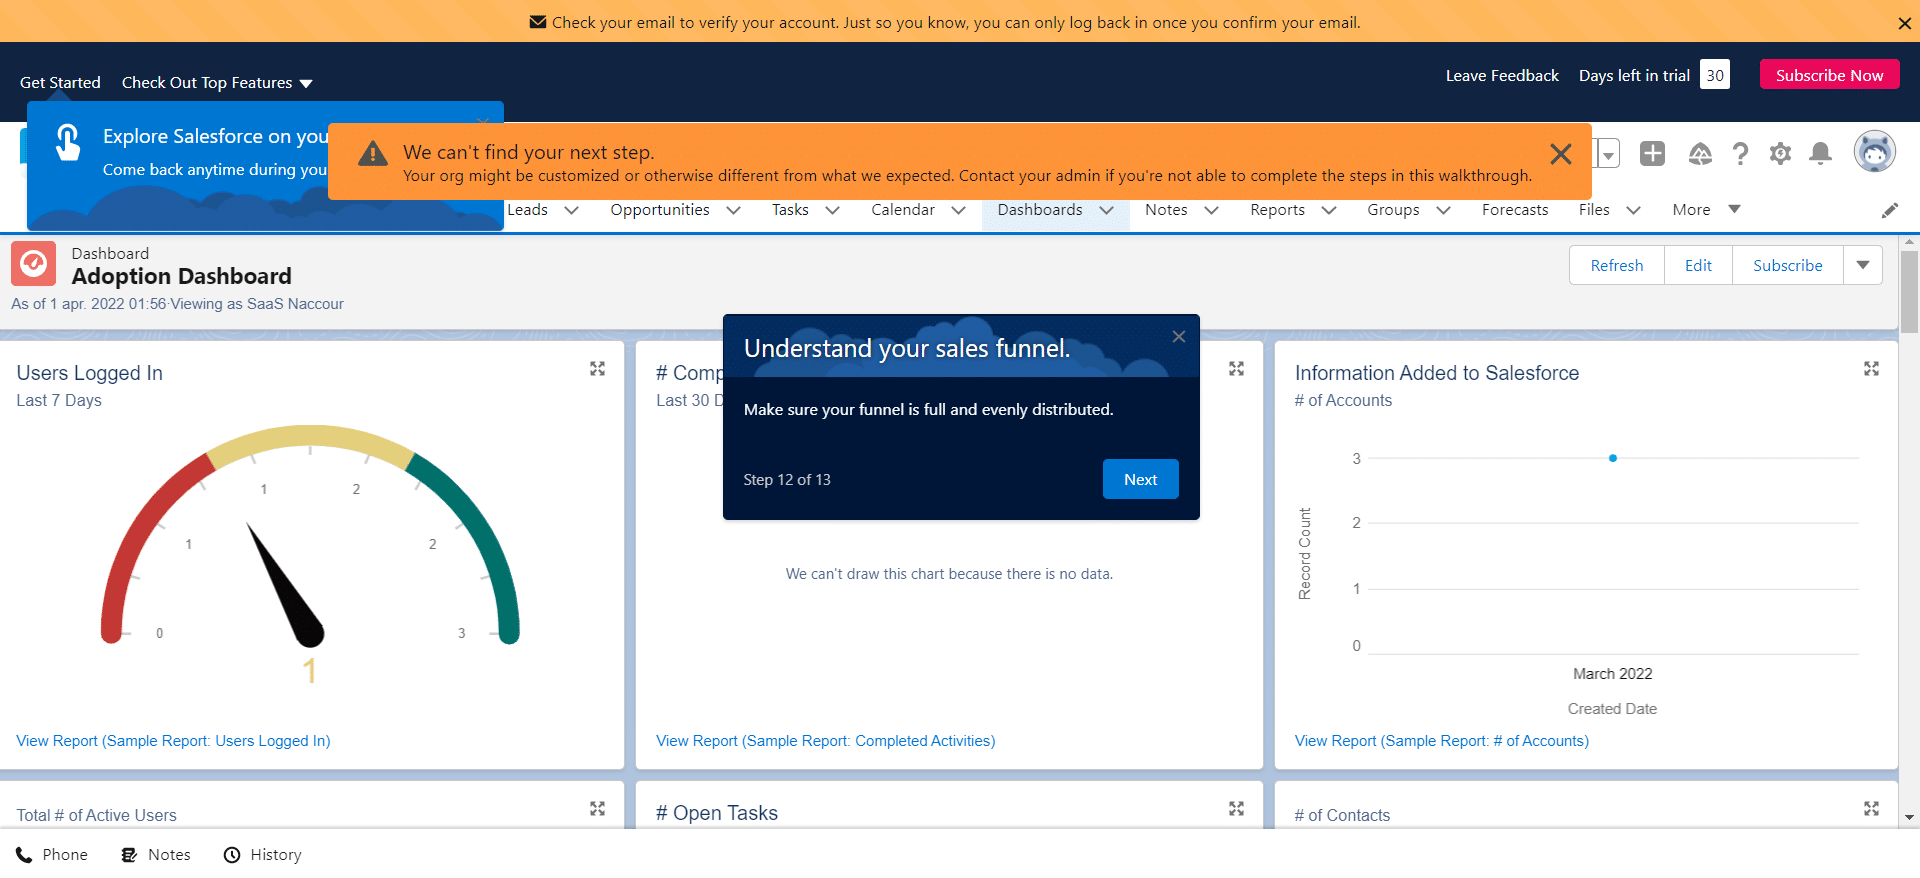The image size is (1920, 878).
Task: Expand the Check Out Top Features menu
Action: pos(217,83)
